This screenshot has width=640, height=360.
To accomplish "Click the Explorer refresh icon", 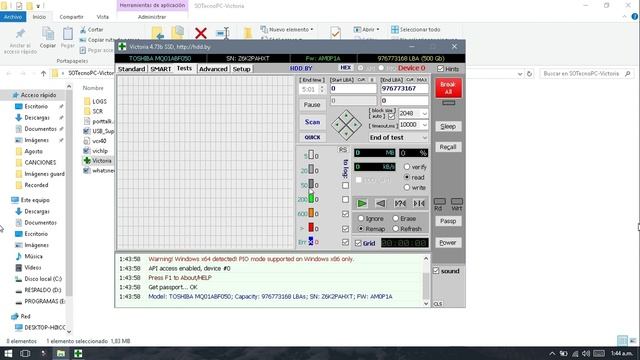I will tap(529, 74).
